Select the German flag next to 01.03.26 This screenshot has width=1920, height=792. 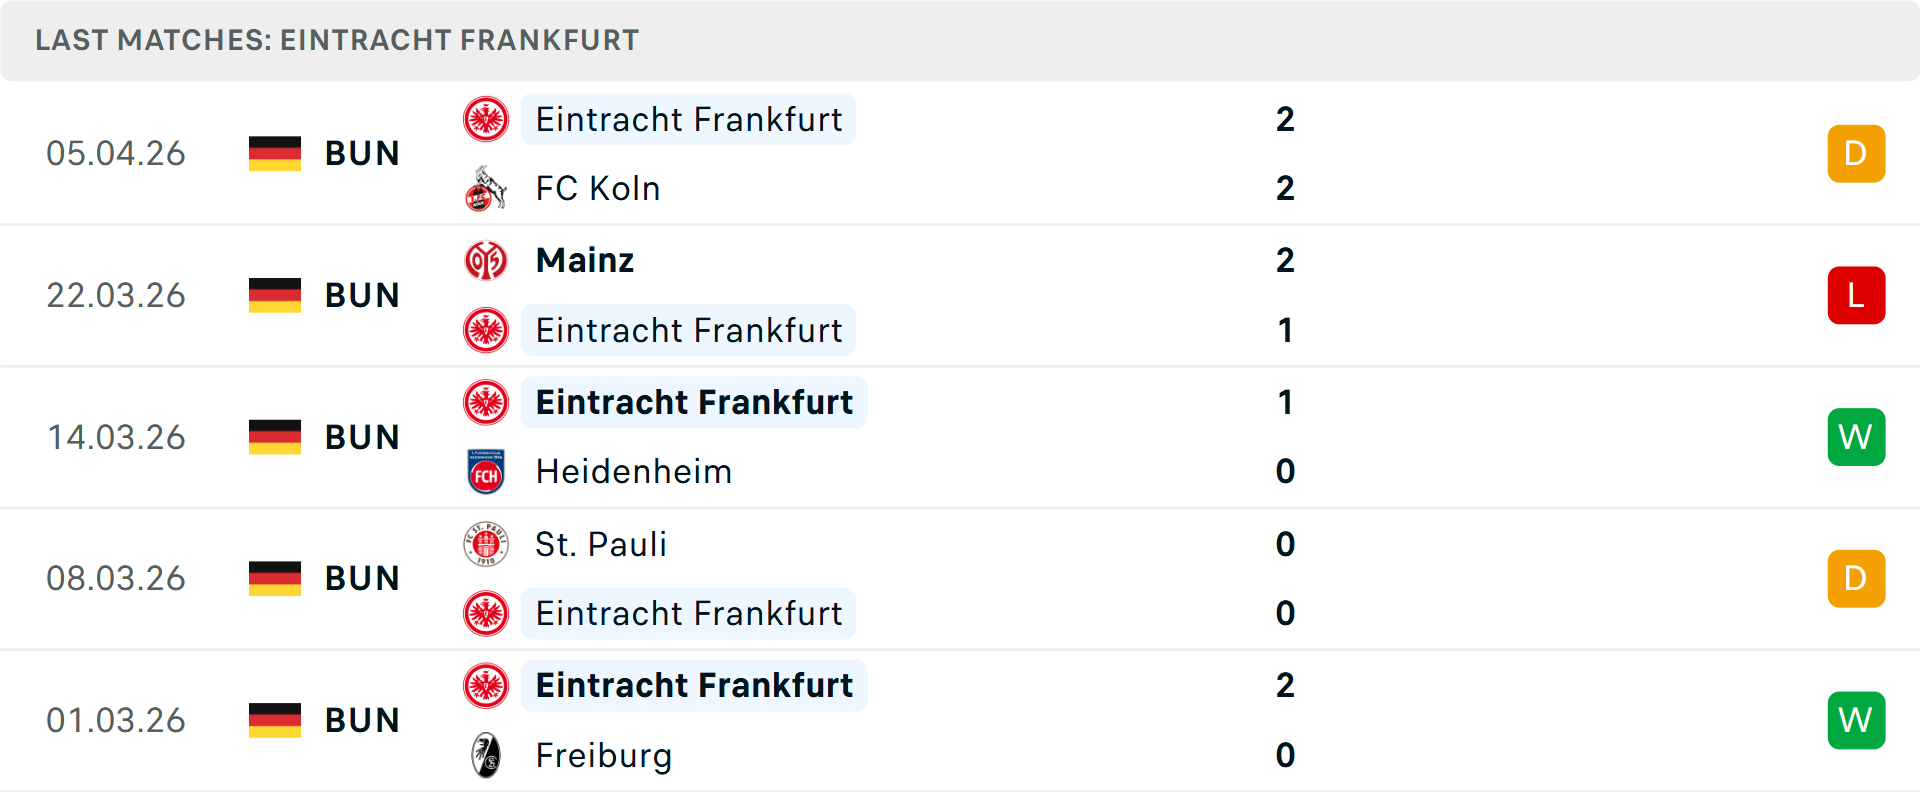click(x=274, y=719)
